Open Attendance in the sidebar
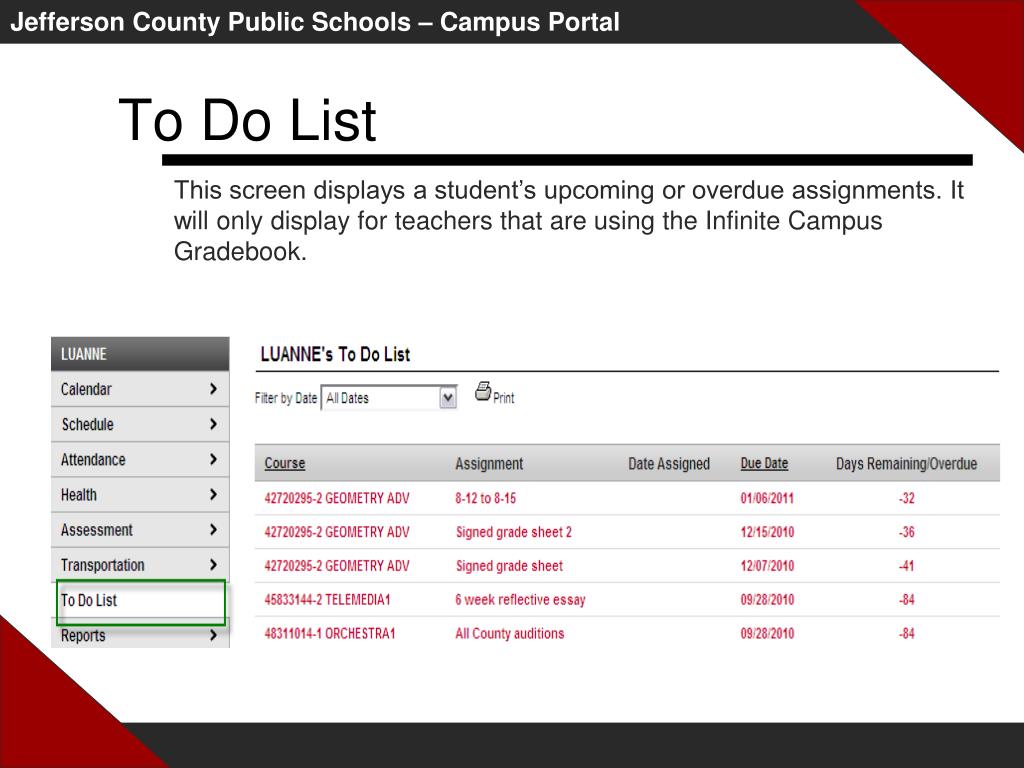The width and height of the screenshot is (1024, 768). pyautogui.click(x=140, y=460)
